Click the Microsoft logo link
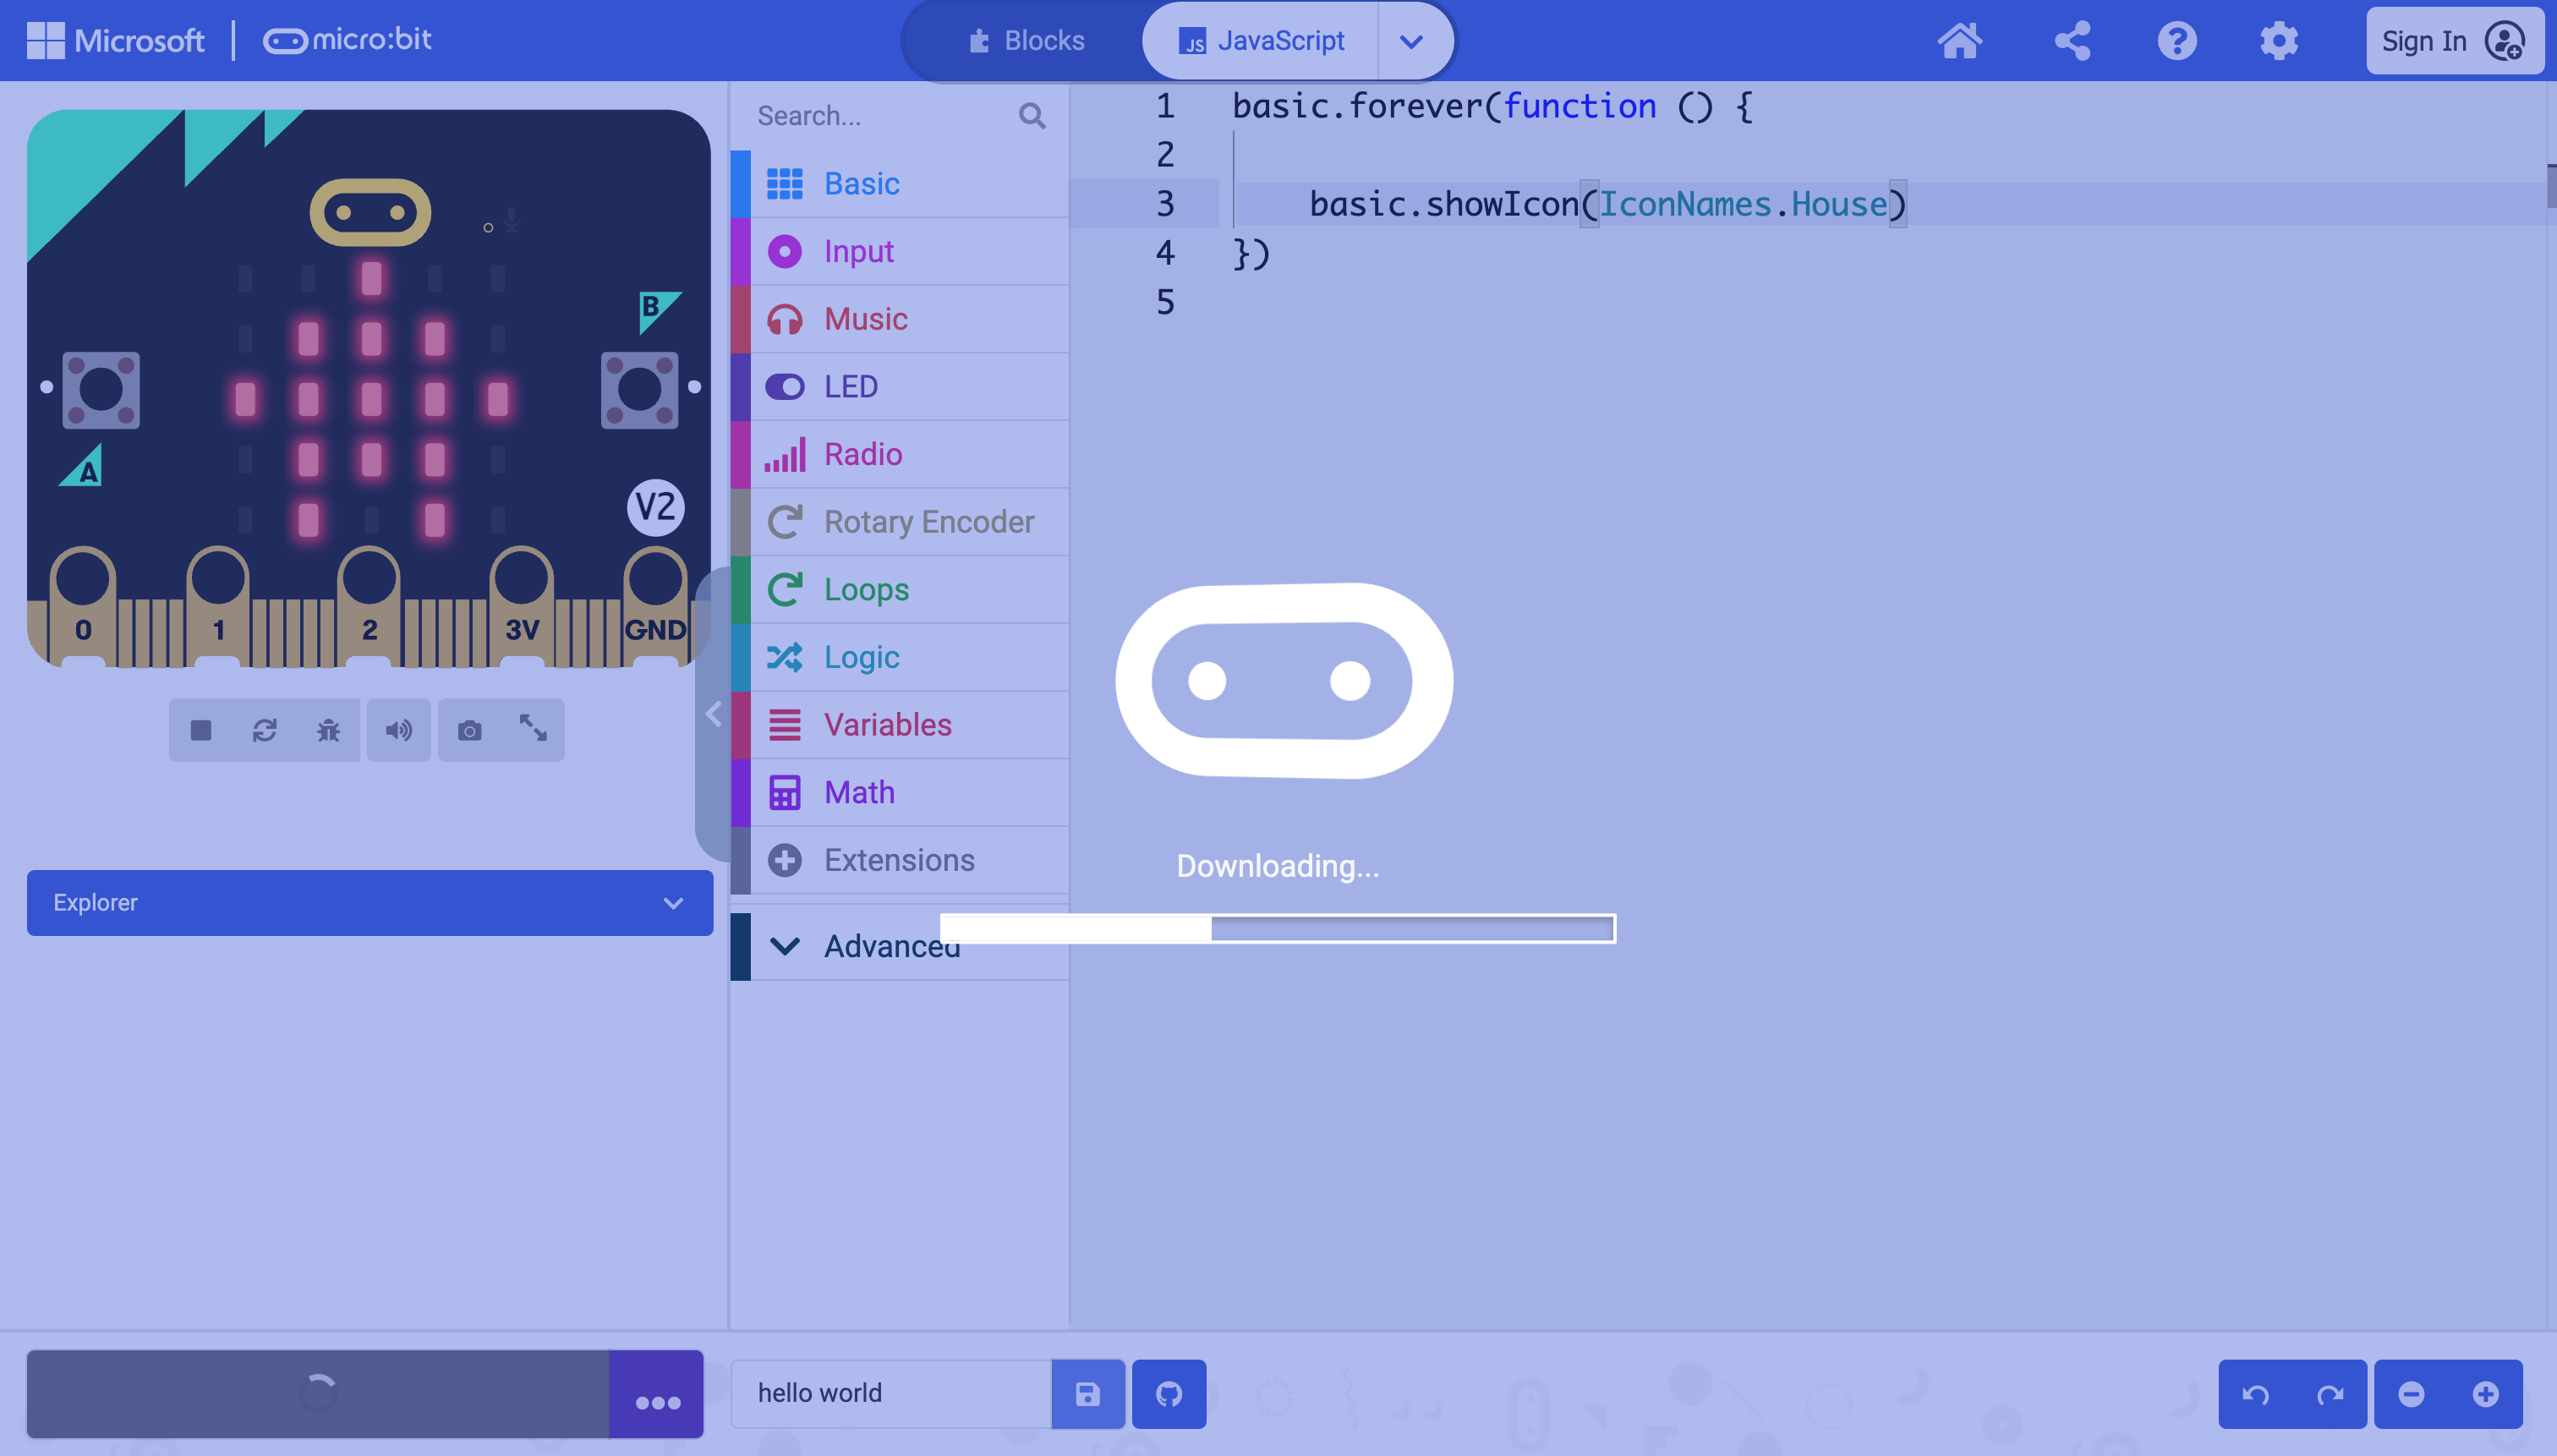 [x=116, y=41]
